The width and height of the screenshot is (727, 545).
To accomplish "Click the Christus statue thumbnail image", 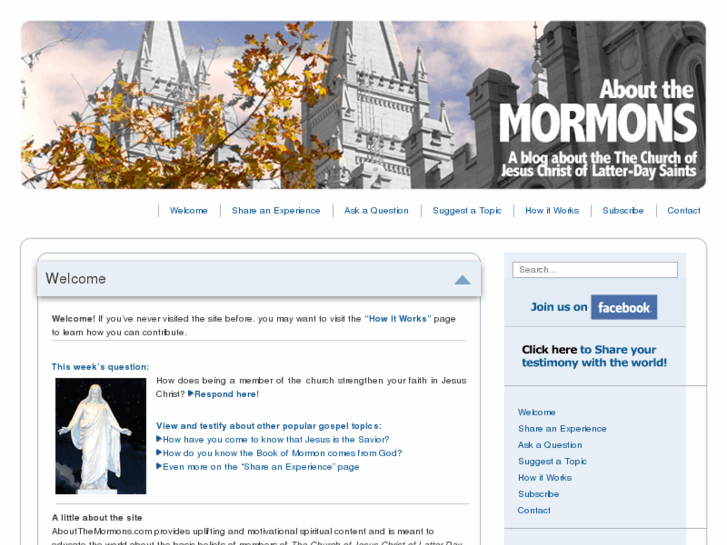I will click(x=101, y=436).
